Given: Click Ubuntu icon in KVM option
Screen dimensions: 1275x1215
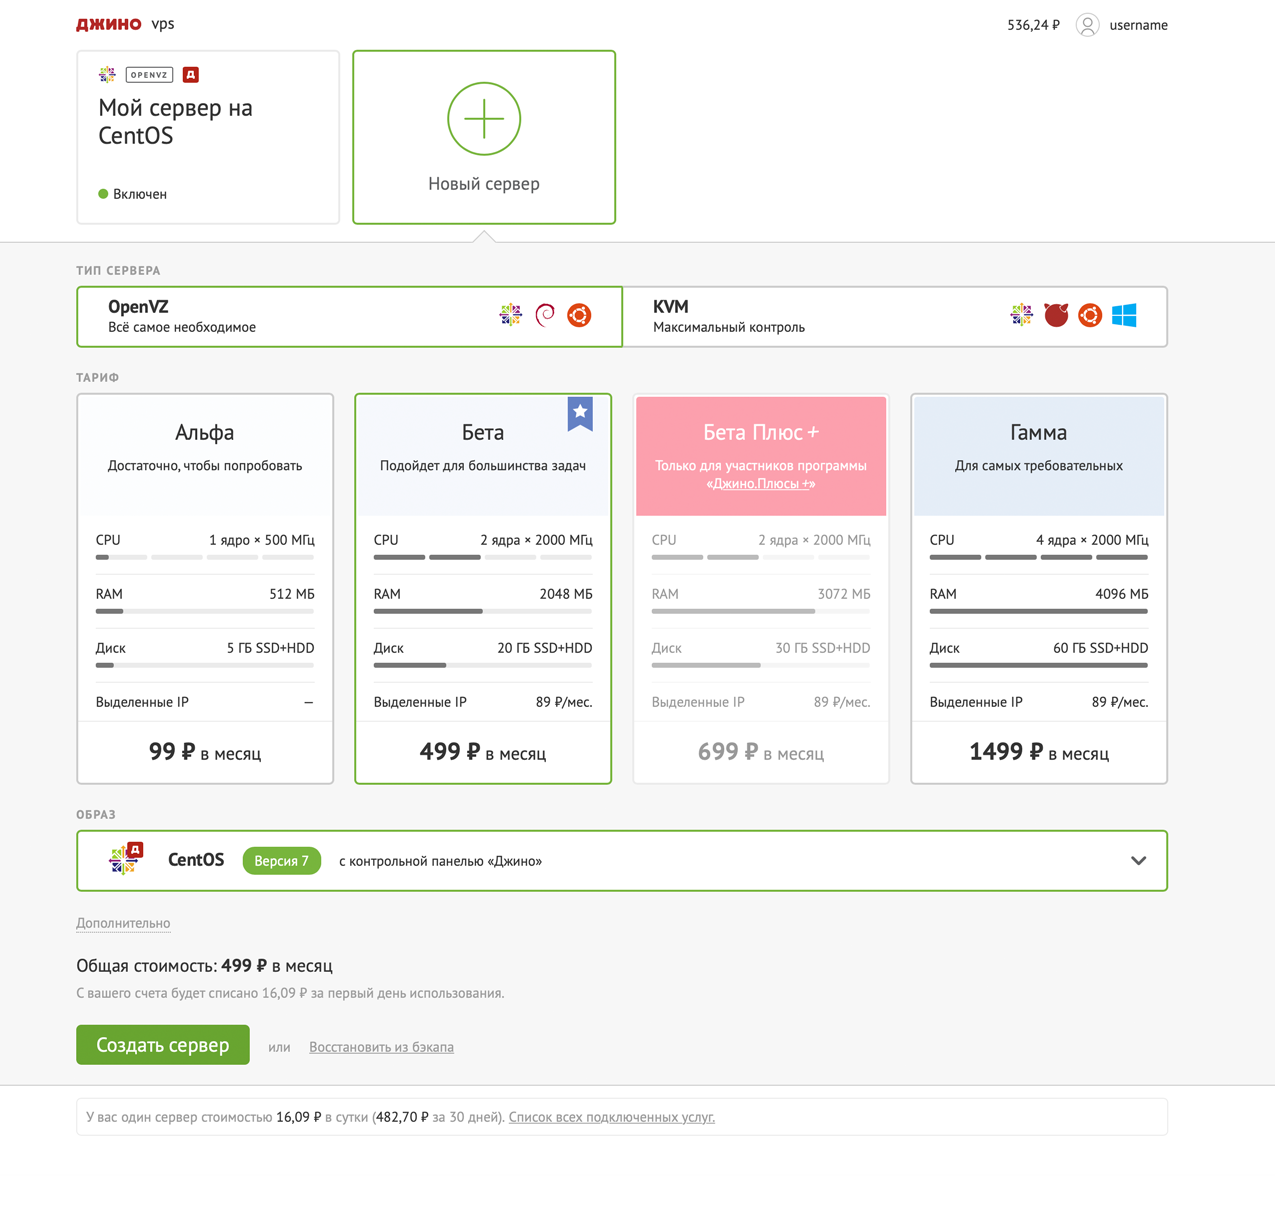Looking at the screenshot, I should coord(1090,315).
